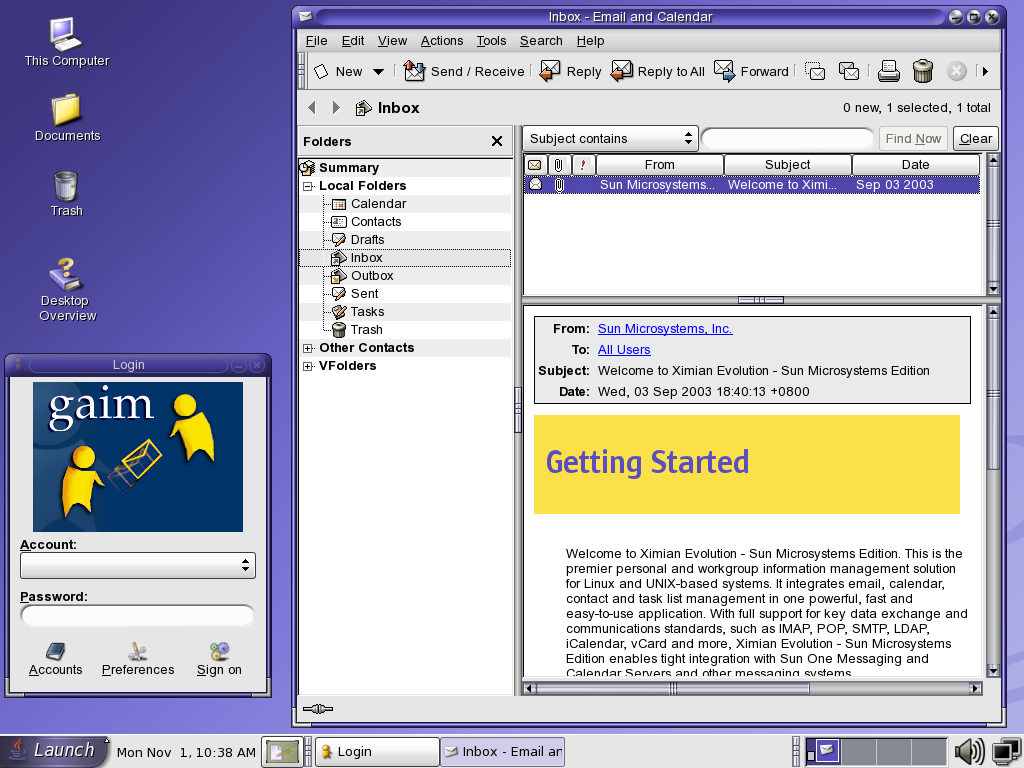
Task: Click the Clear search button
Action: pyautogui.click(x=976, y=138)
